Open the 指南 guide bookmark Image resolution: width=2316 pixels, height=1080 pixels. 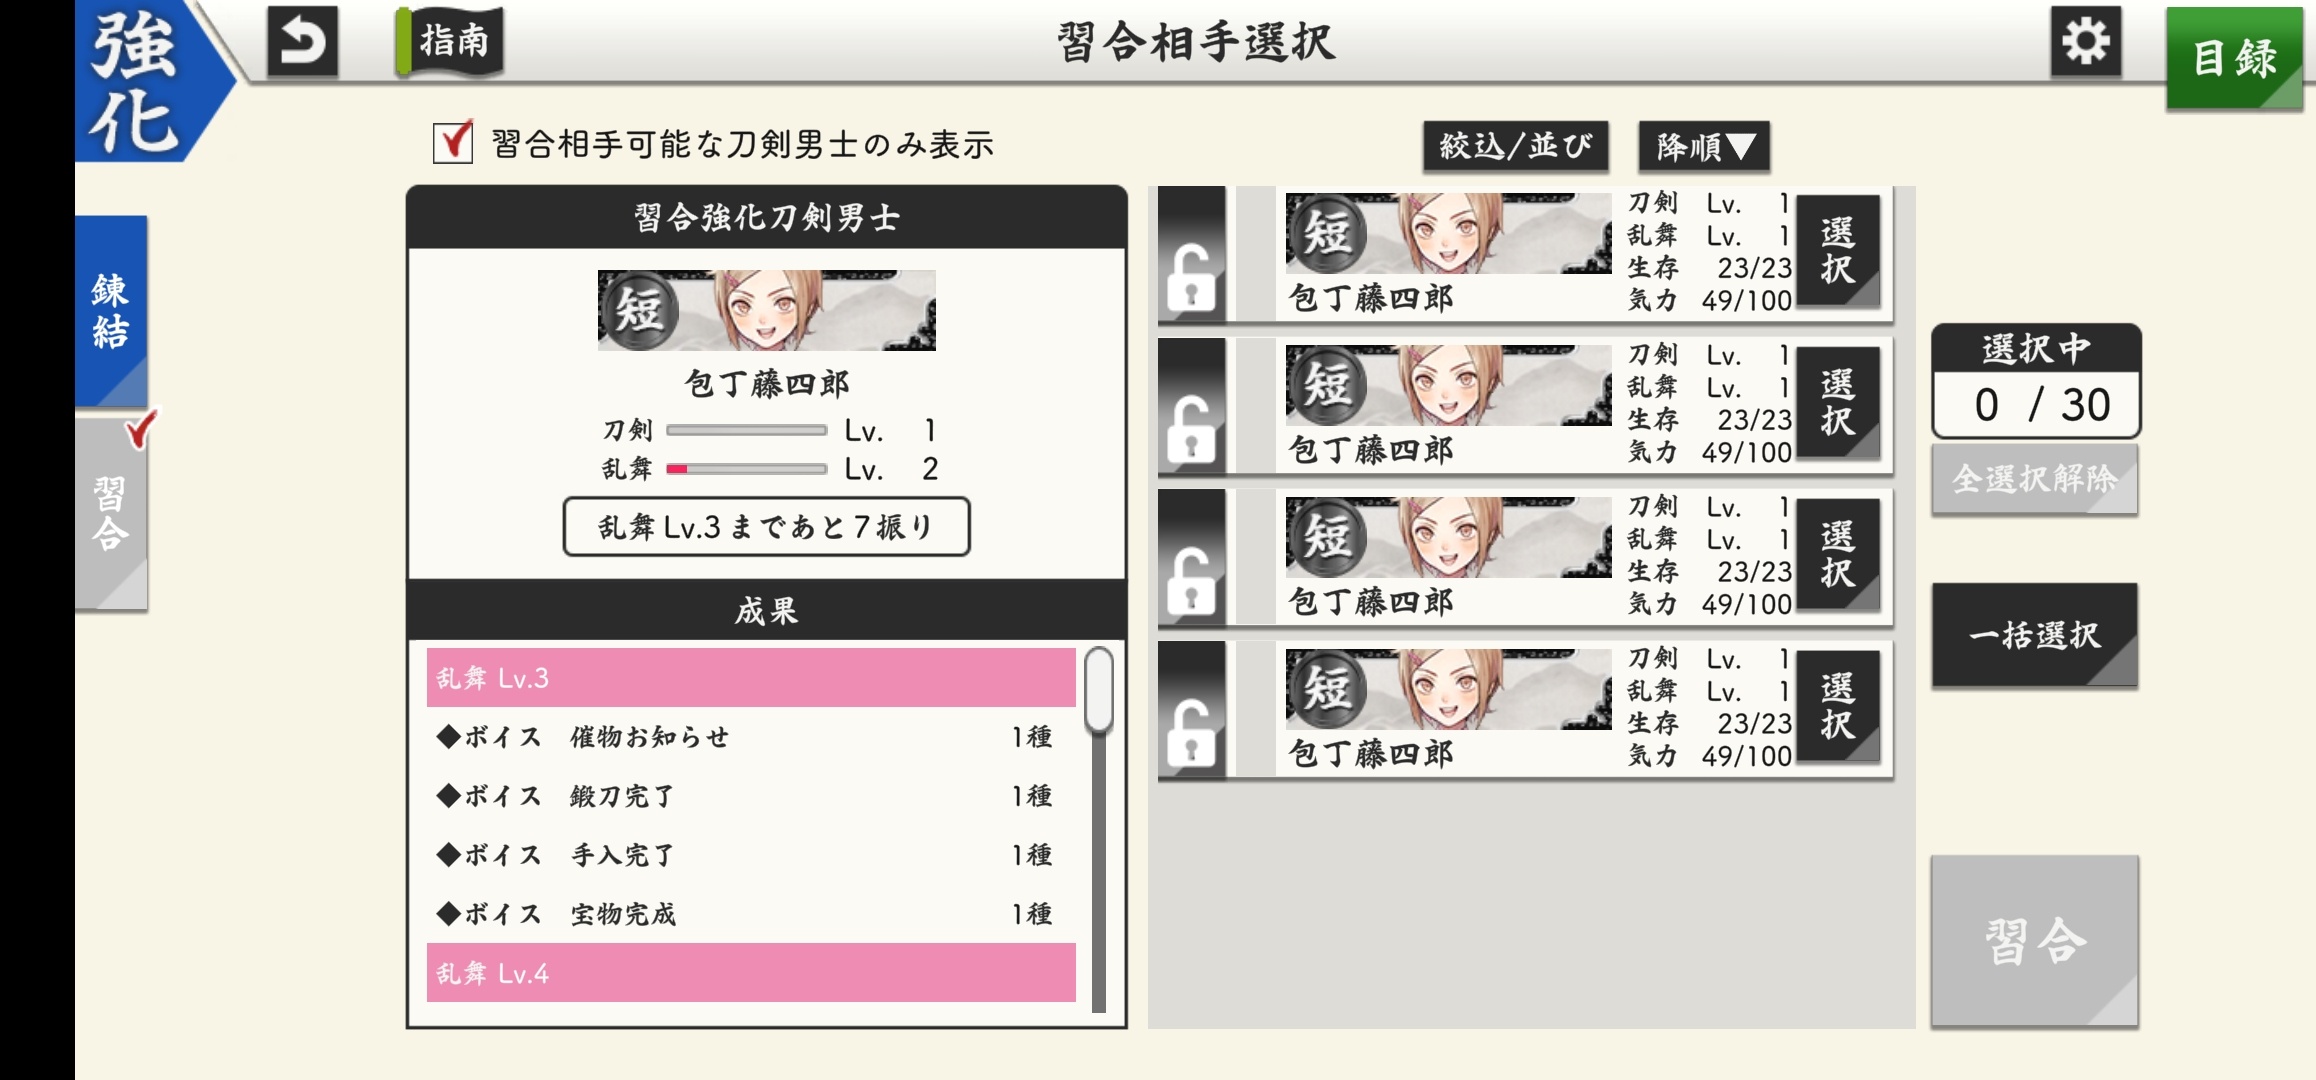[450, 42]
